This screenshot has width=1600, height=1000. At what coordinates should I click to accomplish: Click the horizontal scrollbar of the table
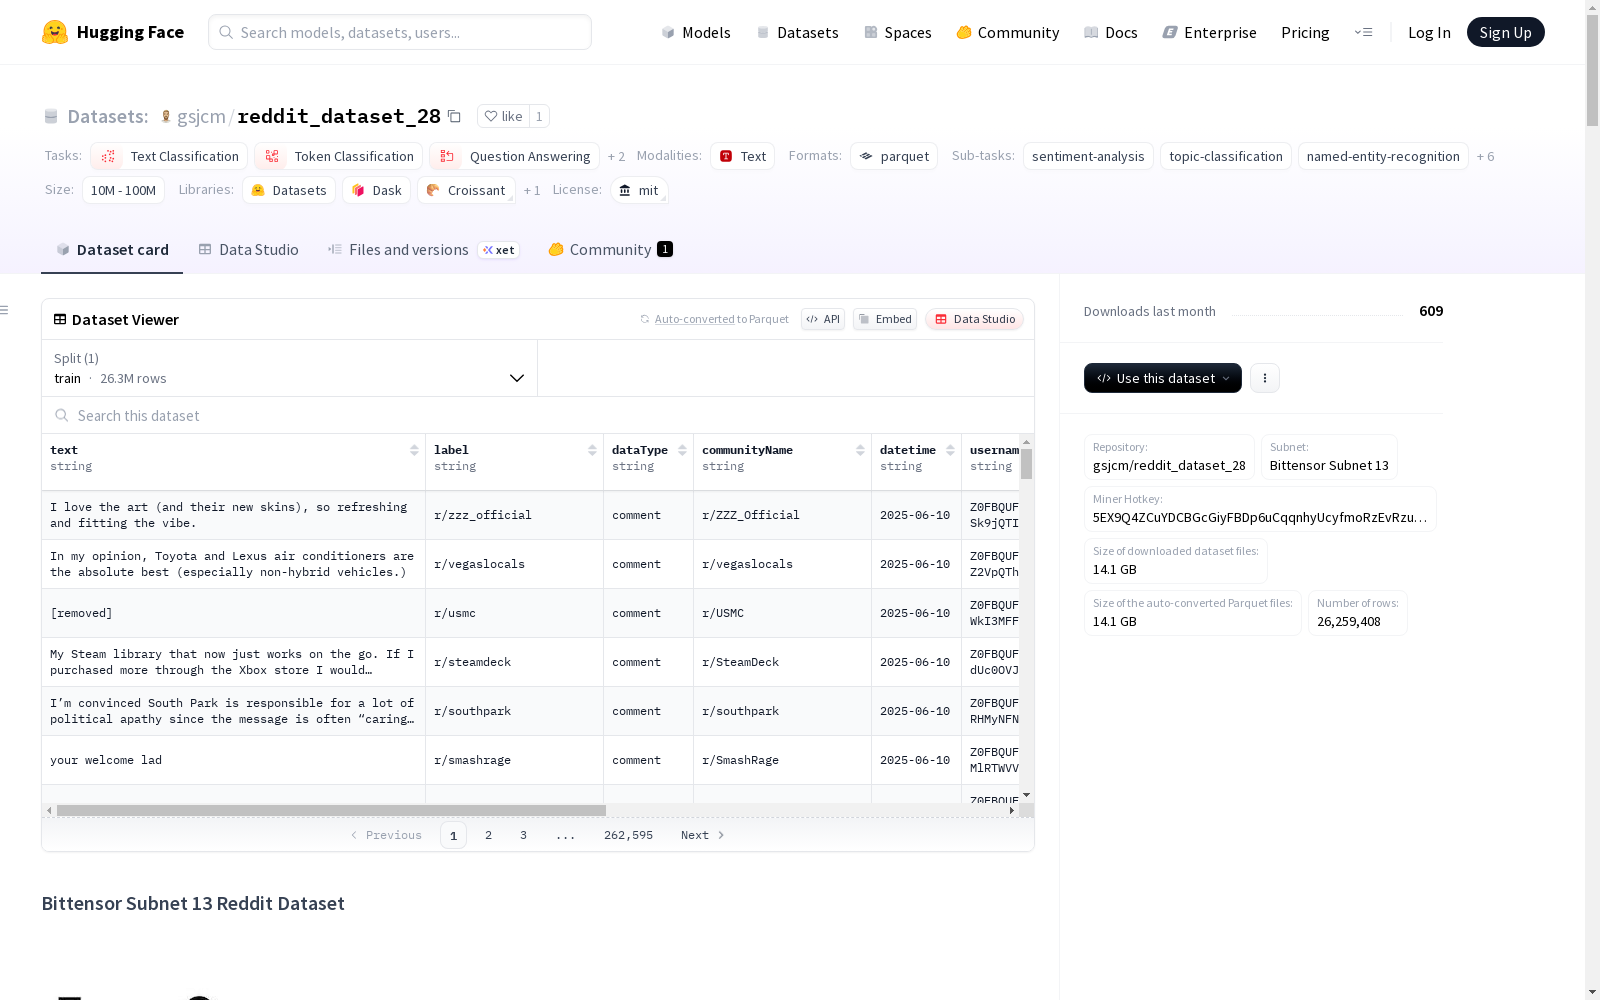tap(331, 810)
